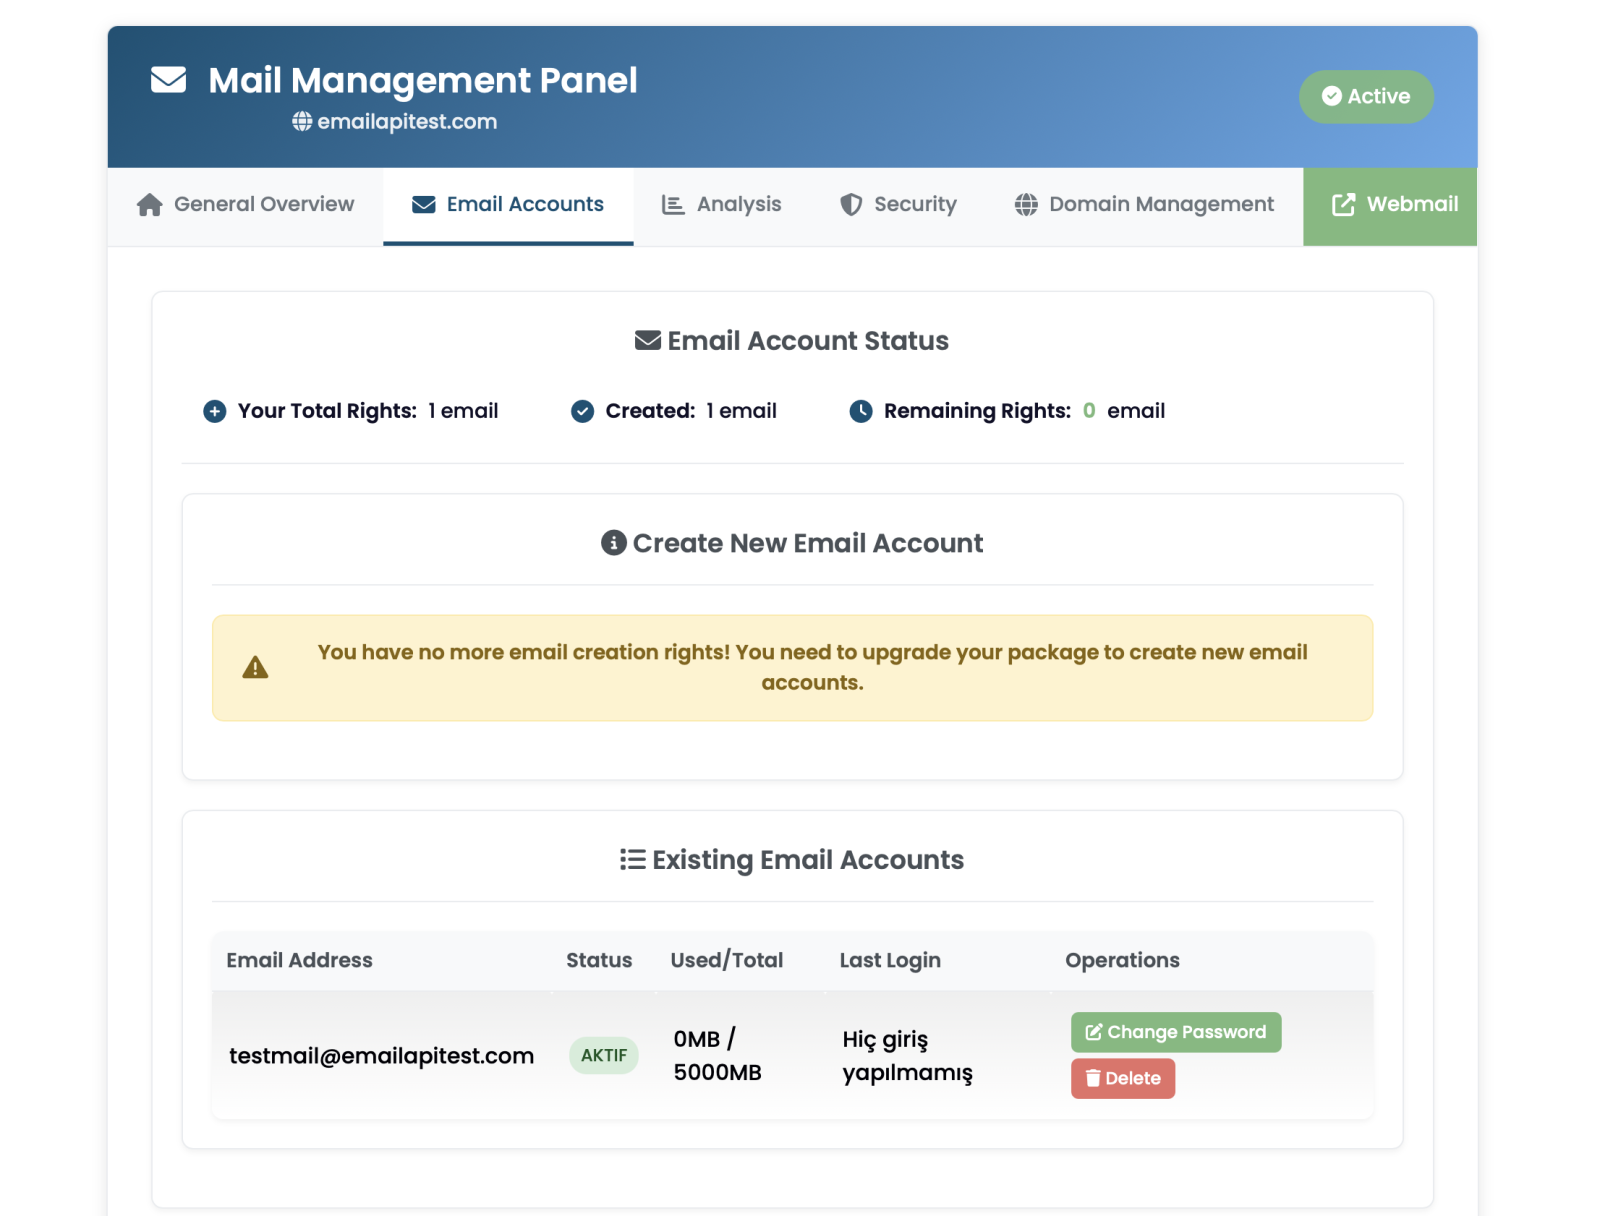This screenshot has width=1600, height=1216.
Task: Open the Security tab
Action: [898, 205]
